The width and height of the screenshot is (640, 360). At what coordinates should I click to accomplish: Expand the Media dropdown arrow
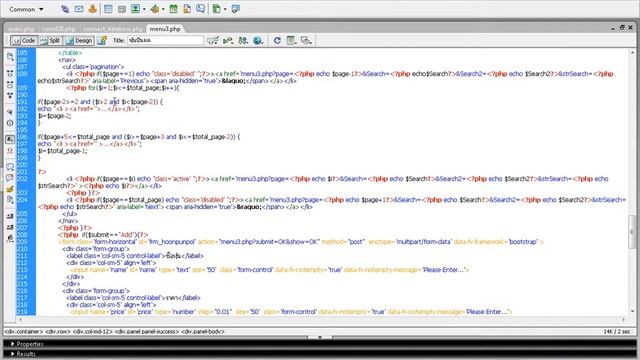pyautogui.click(x=163, y=9)
